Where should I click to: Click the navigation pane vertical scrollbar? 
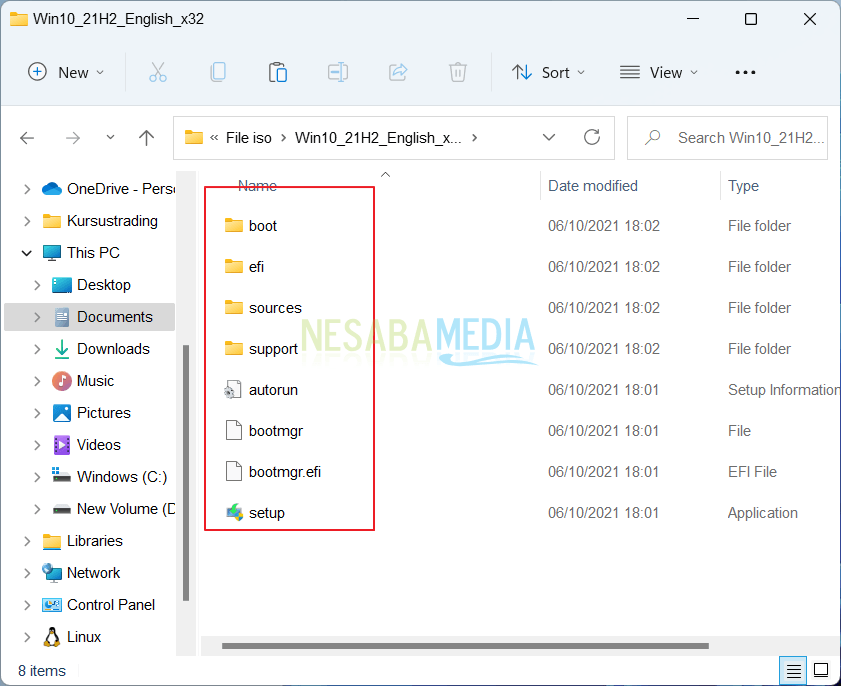186,473
